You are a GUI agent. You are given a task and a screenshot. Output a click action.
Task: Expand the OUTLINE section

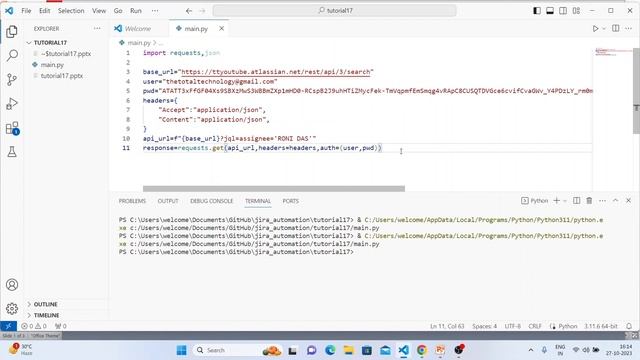point(45,304)
